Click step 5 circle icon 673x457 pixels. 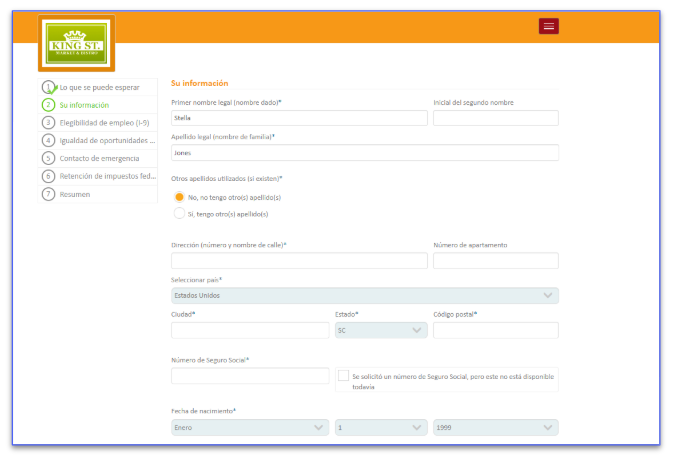coord(48,158)
